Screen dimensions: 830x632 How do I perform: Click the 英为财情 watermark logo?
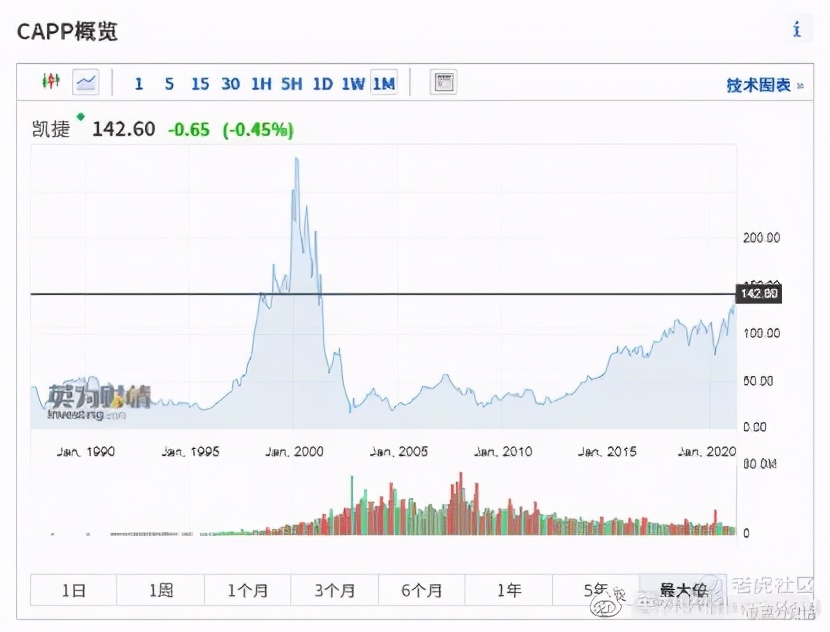pyautogui.click(x=100, y=399)
